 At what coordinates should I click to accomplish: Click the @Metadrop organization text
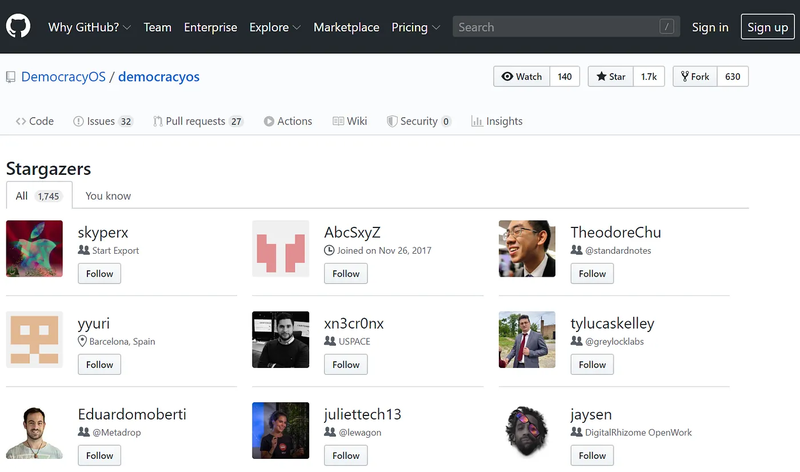(x=116, y=432)
